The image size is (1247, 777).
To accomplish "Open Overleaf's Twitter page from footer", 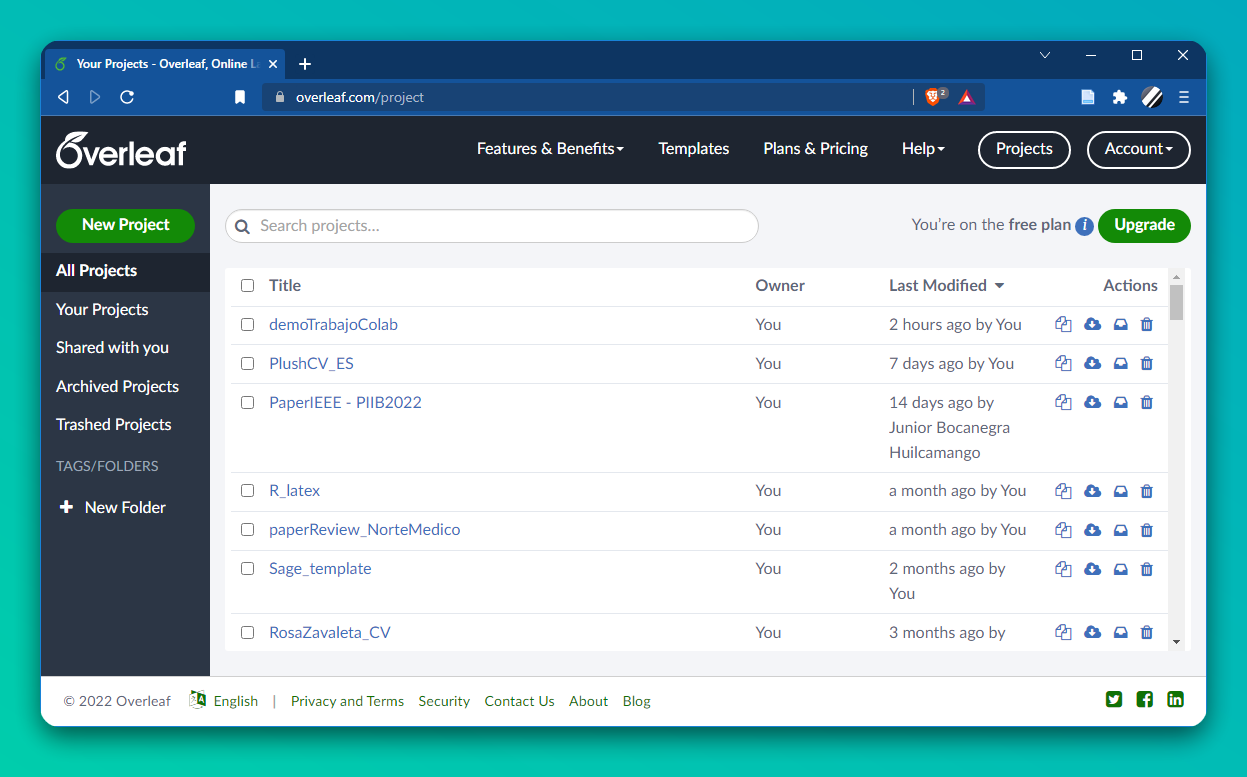I will pyautogui.click(x=1114, y=700).
